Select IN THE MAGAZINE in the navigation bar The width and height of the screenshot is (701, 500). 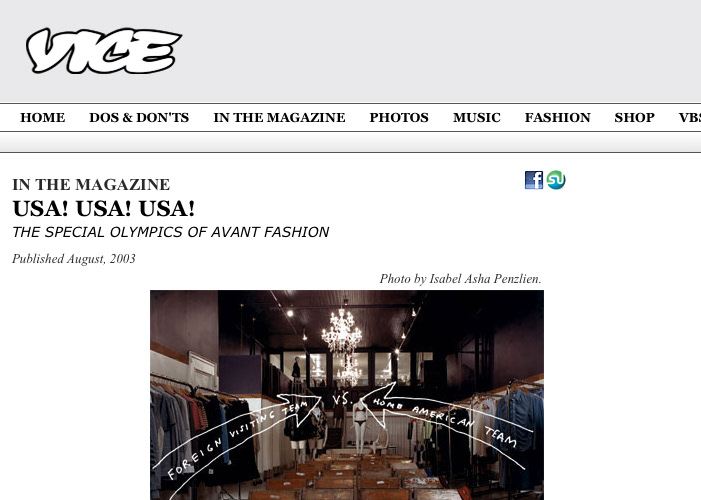[279, 118]
